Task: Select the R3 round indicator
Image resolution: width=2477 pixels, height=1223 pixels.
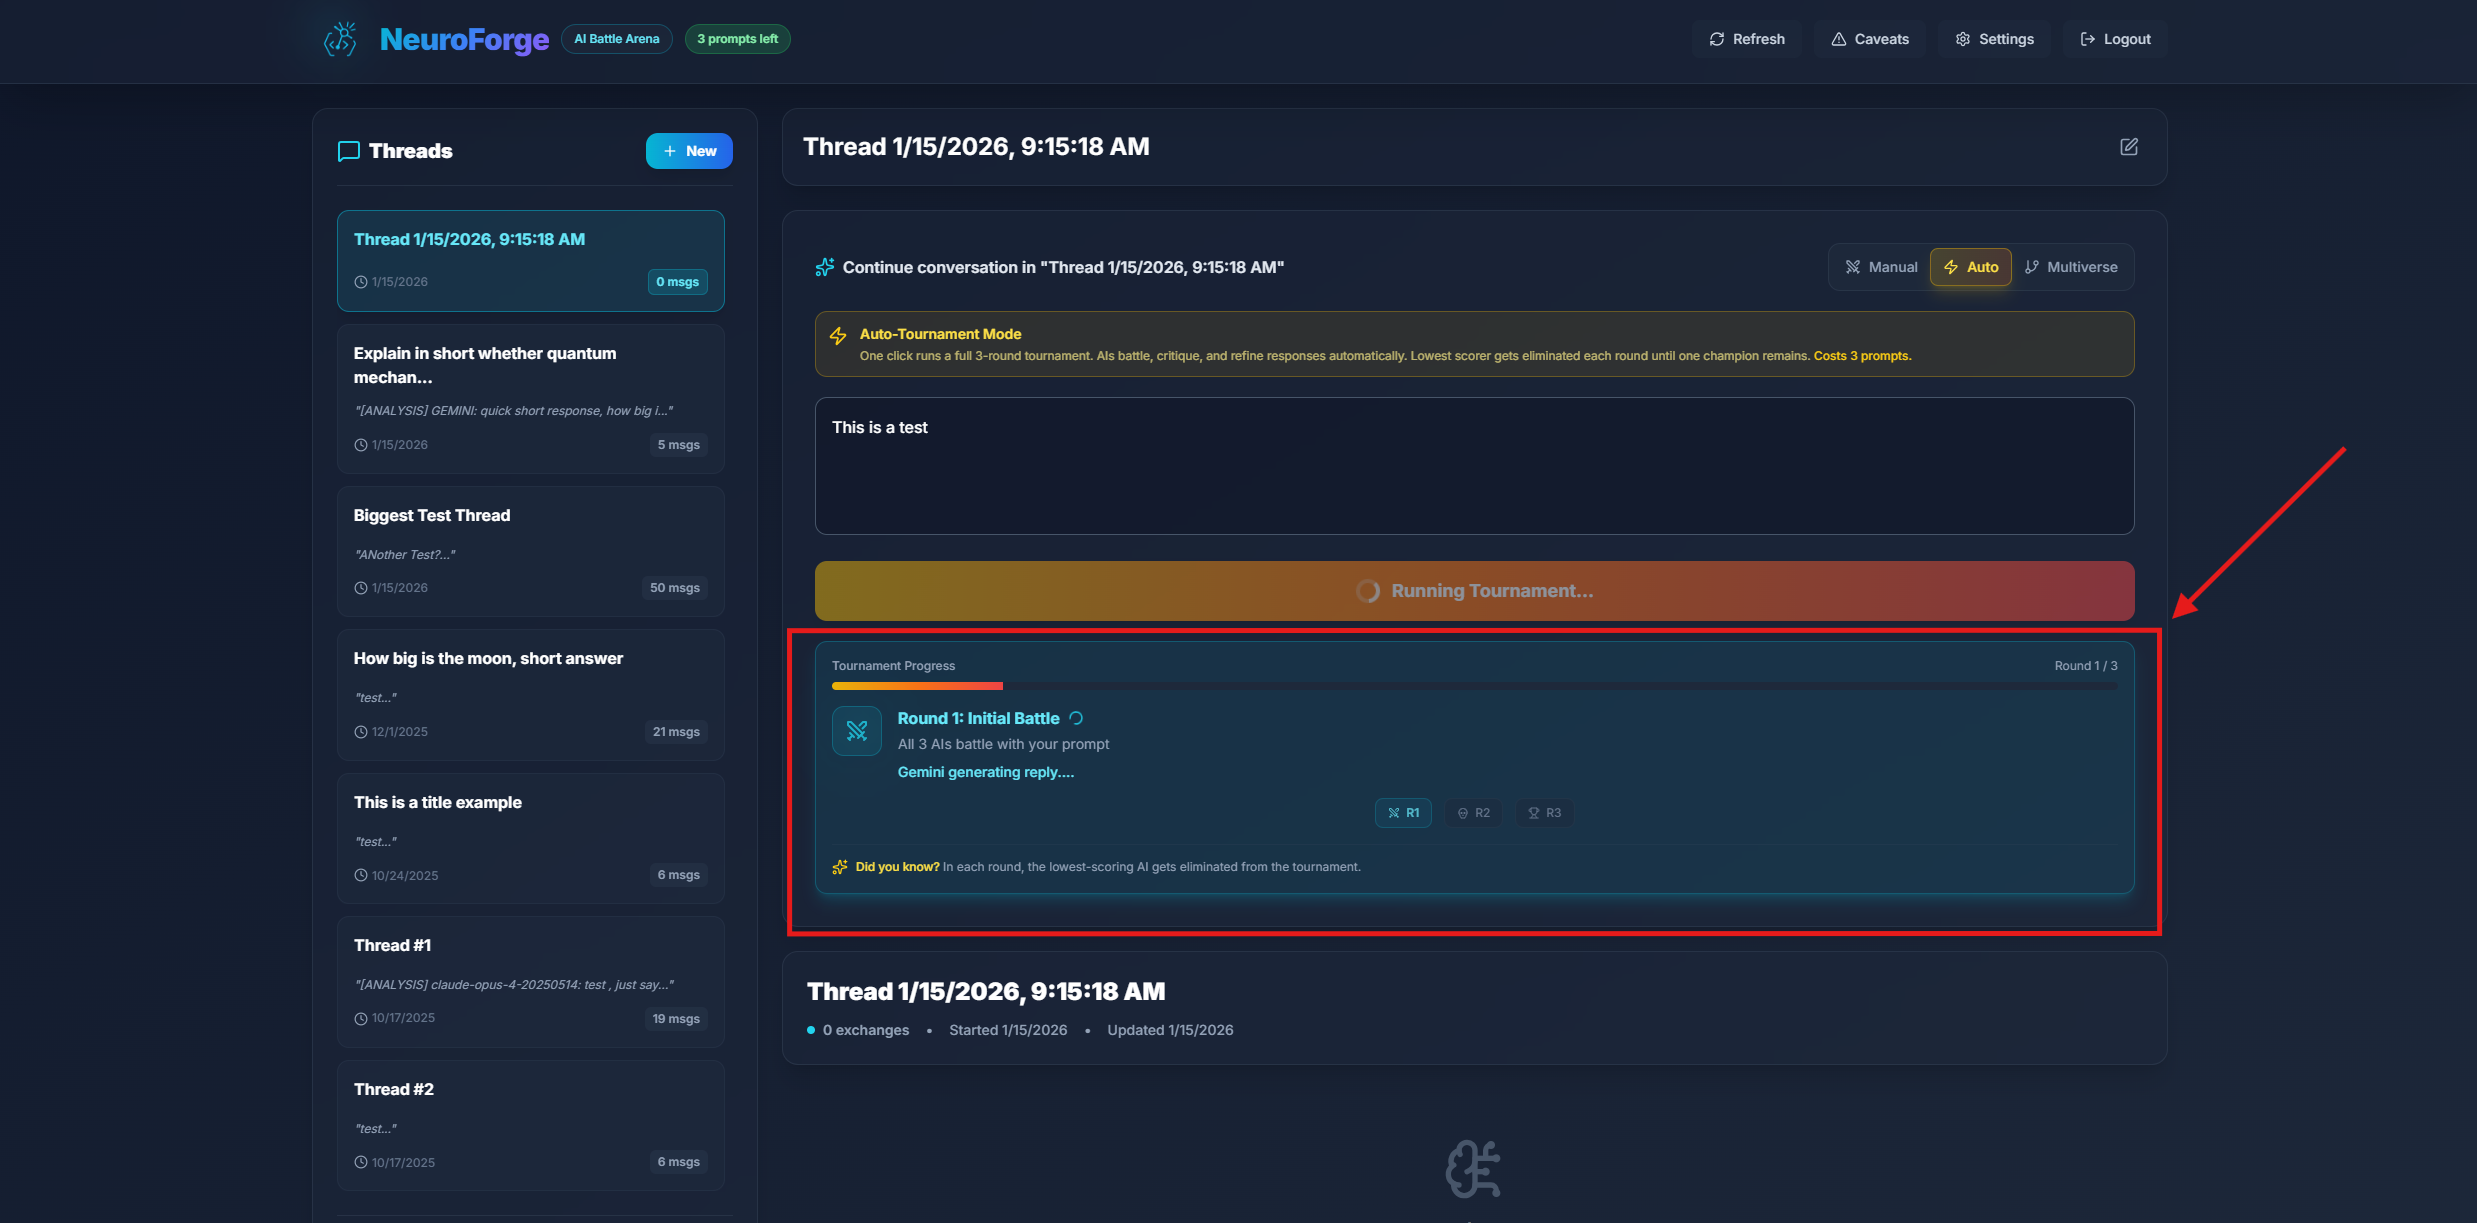Action: coord(1544,813)
